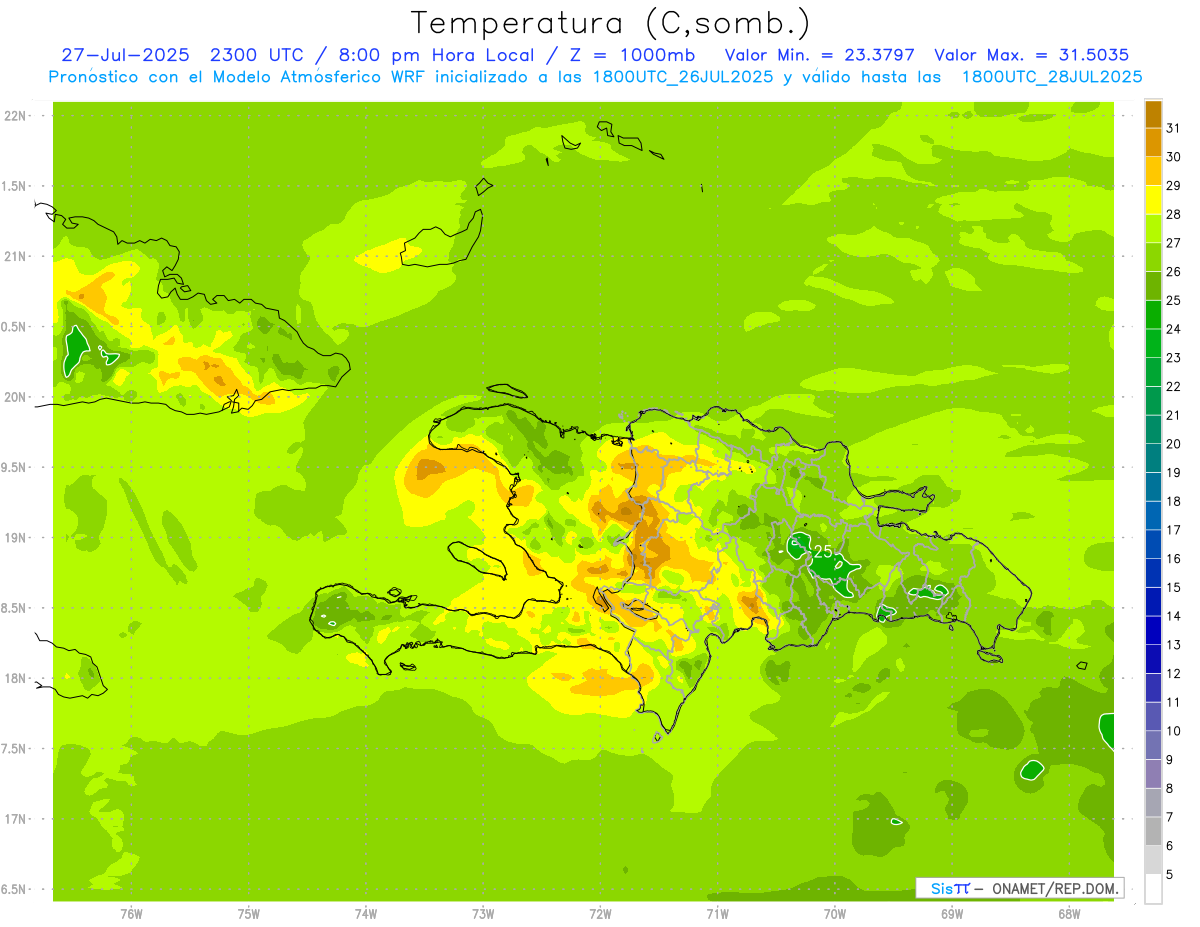The width and height of the screenshot is (1200, 927).
Task: Click the '17N' latitude axis label
Action: [x=15, y=819]
